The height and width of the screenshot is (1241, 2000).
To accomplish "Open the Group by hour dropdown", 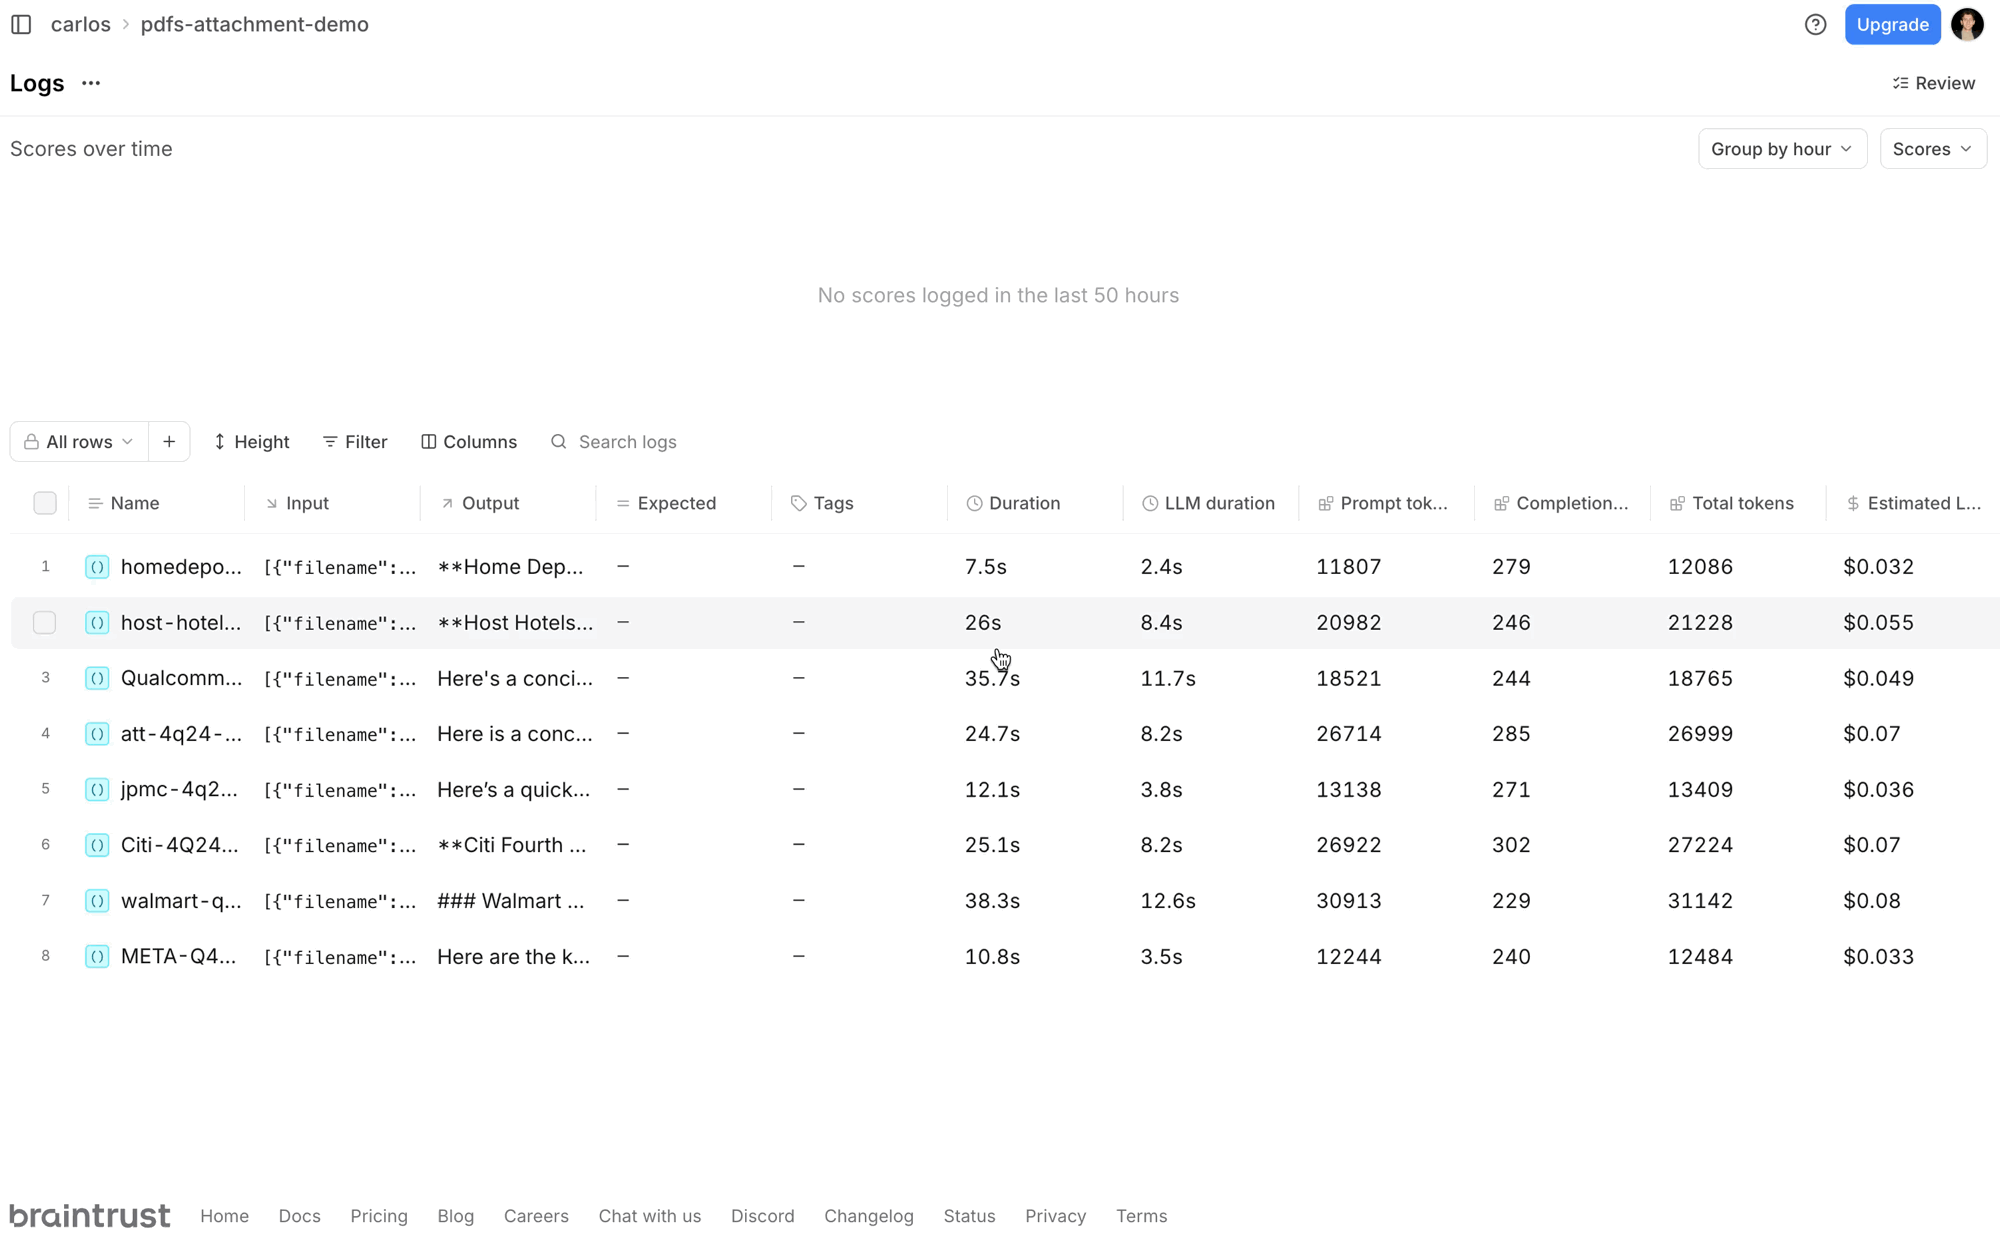I will point(1782,148).
